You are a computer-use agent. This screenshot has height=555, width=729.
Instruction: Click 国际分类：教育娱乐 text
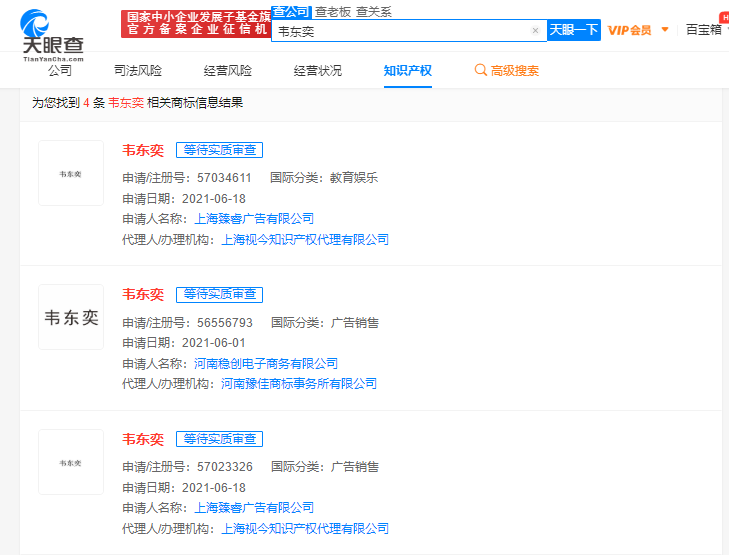(324, 178)
